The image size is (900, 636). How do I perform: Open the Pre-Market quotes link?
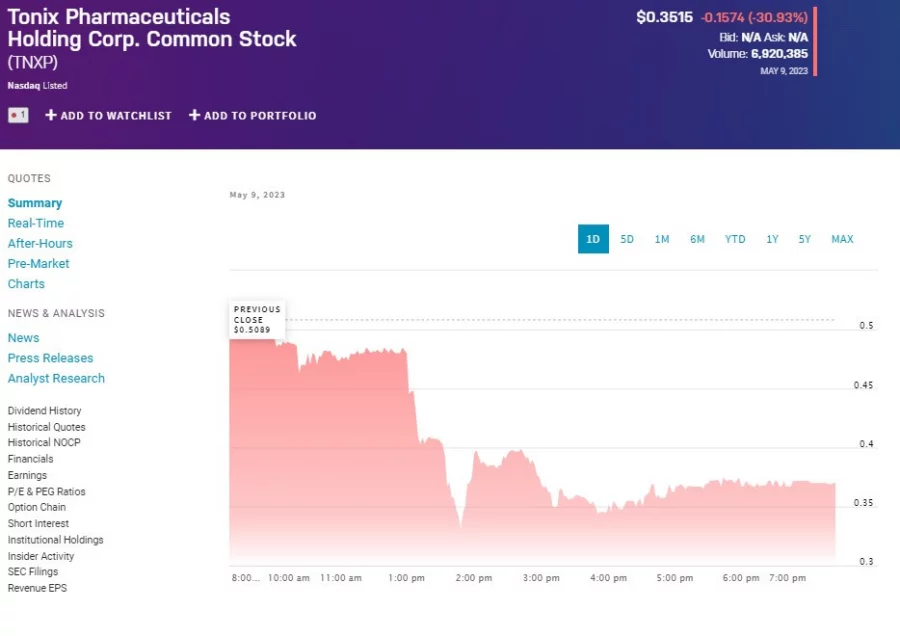[x=39, y=264]
